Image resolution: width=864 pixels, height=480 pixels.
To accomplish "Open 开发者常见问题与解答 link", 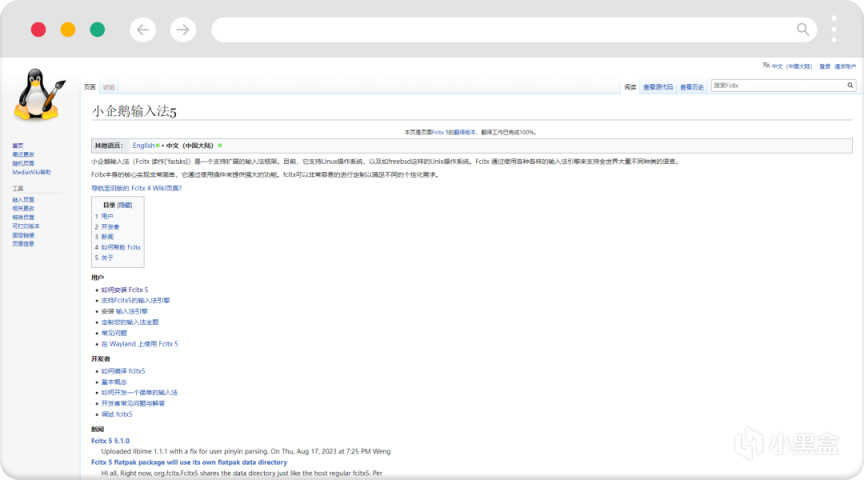I will (x=133, y=403).
